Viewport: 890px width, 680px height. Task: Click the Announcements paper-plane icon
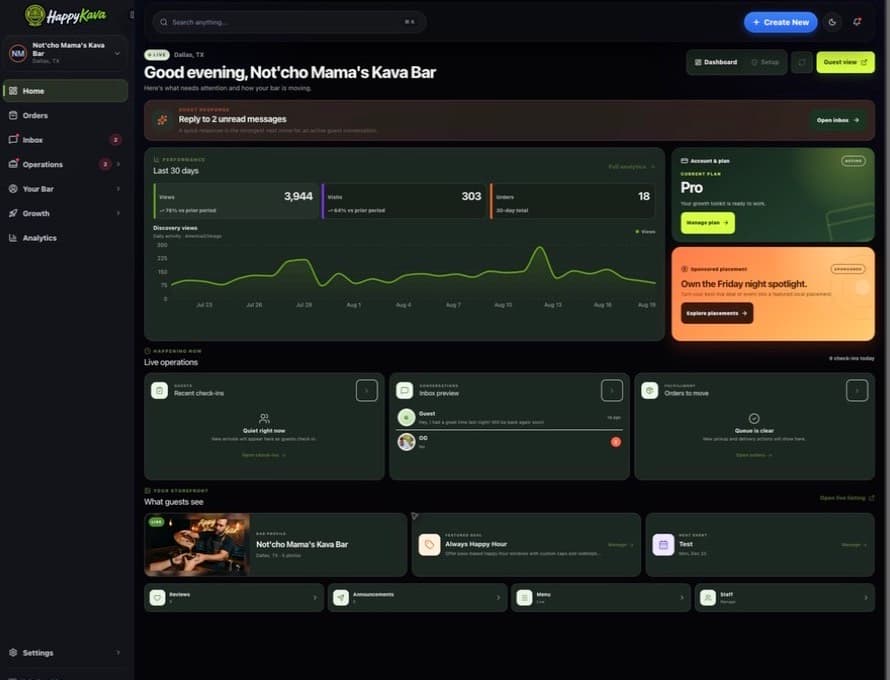click(341, 598)
